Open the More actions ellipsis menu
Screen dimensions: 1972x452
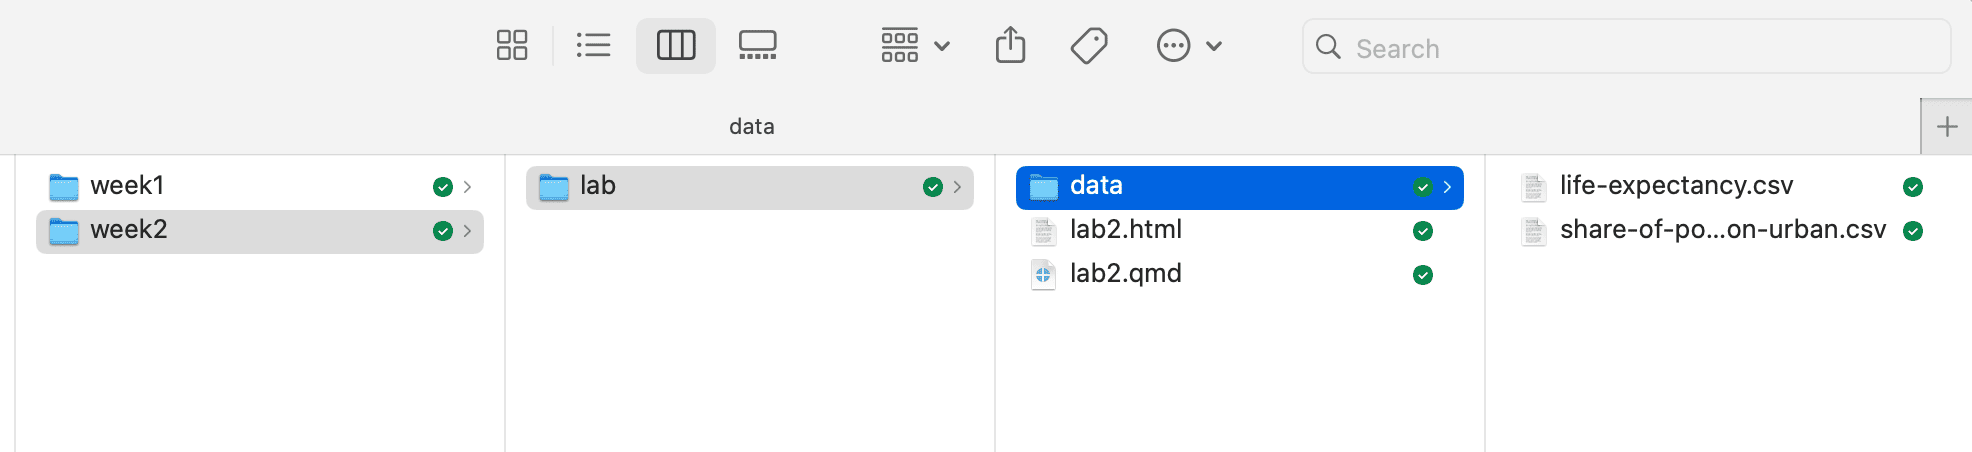click(x=1188, y=45)
